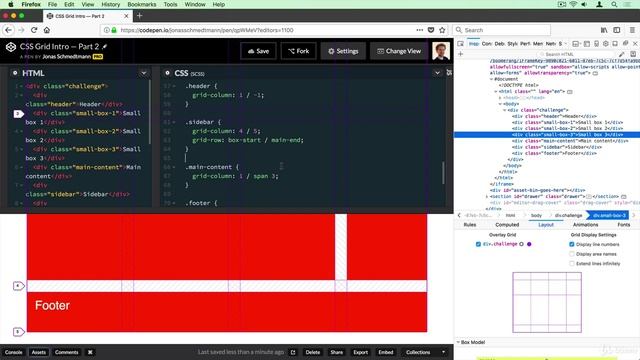Uncheck Display line numbers

pos(571,244)
